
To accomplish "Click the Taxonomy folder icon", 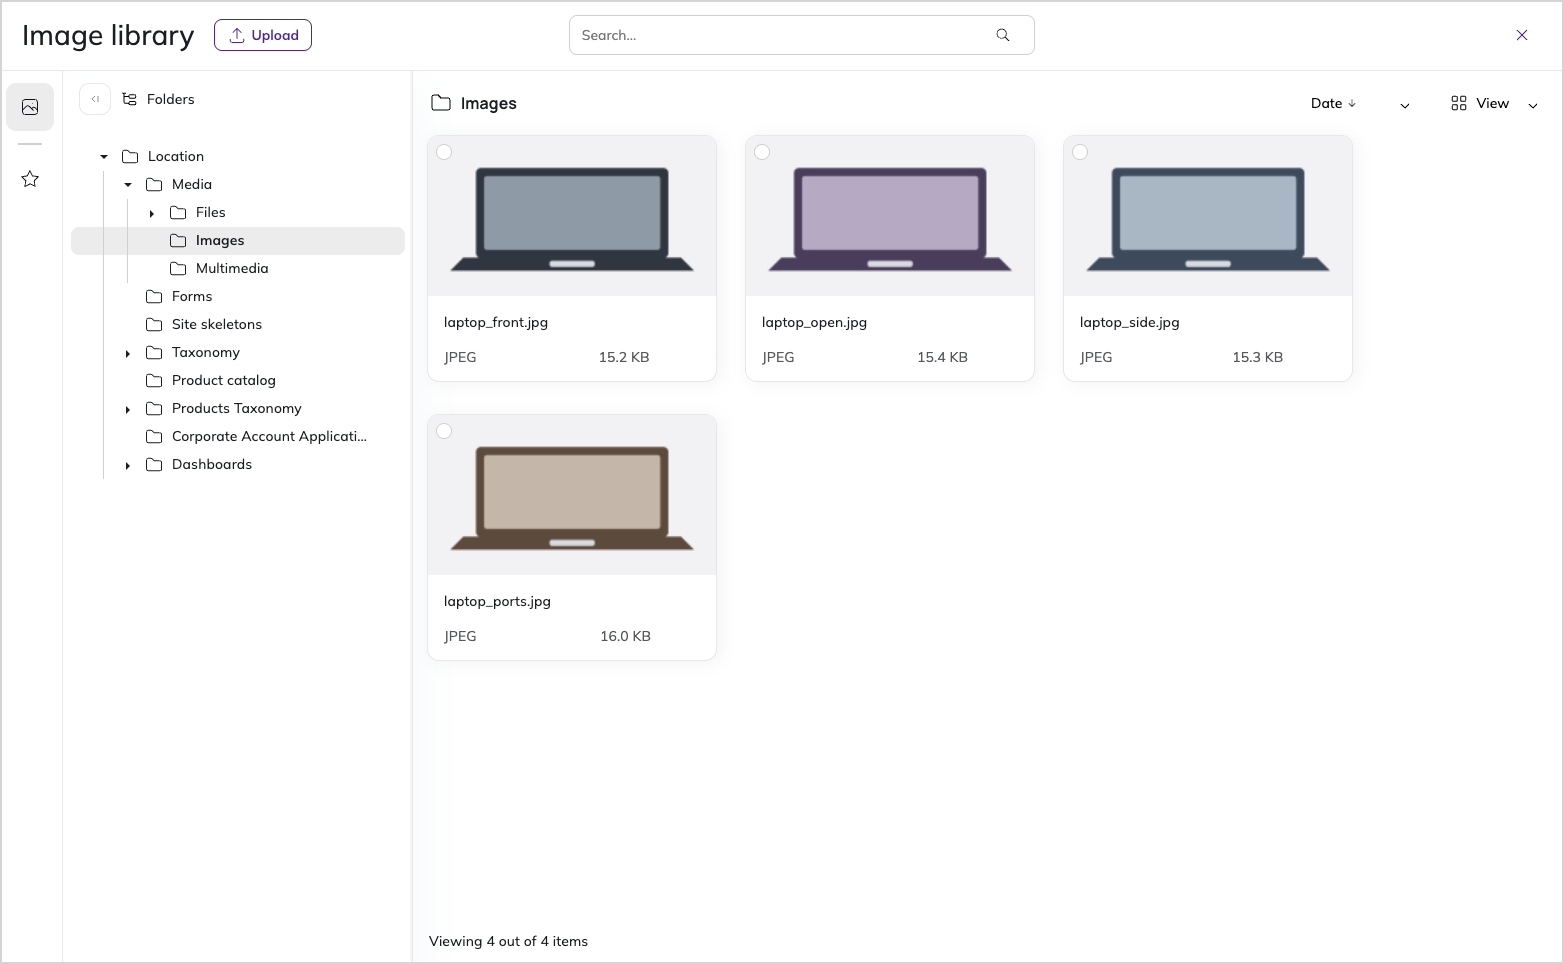I will (x=154, y=352).
